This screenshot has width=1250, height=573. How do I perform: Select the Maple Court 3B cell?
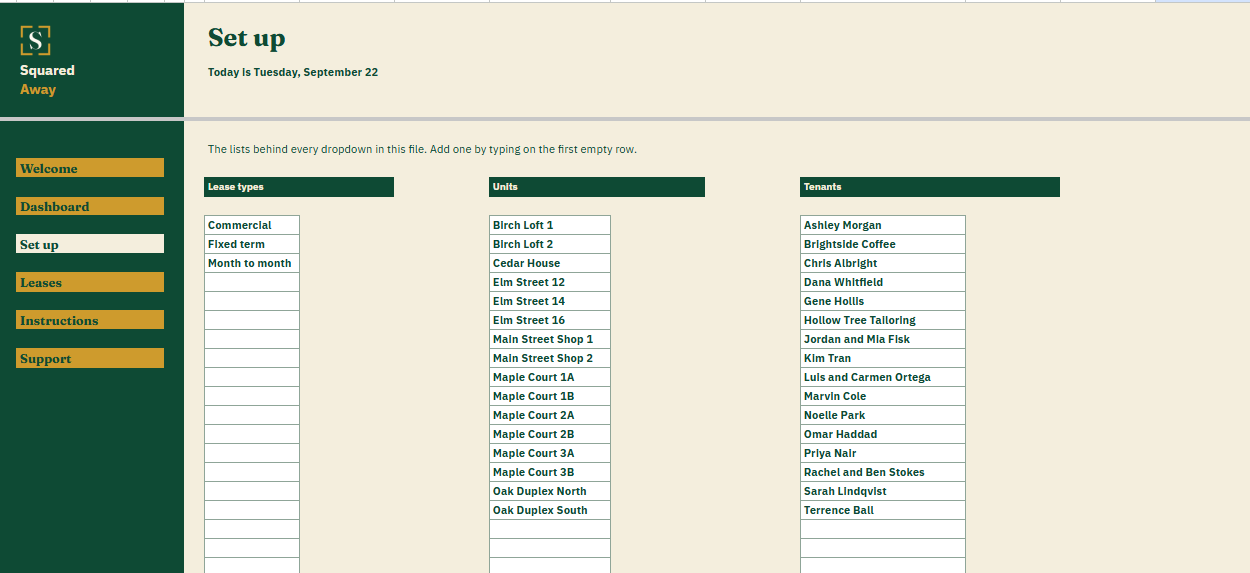pos(550,472)
